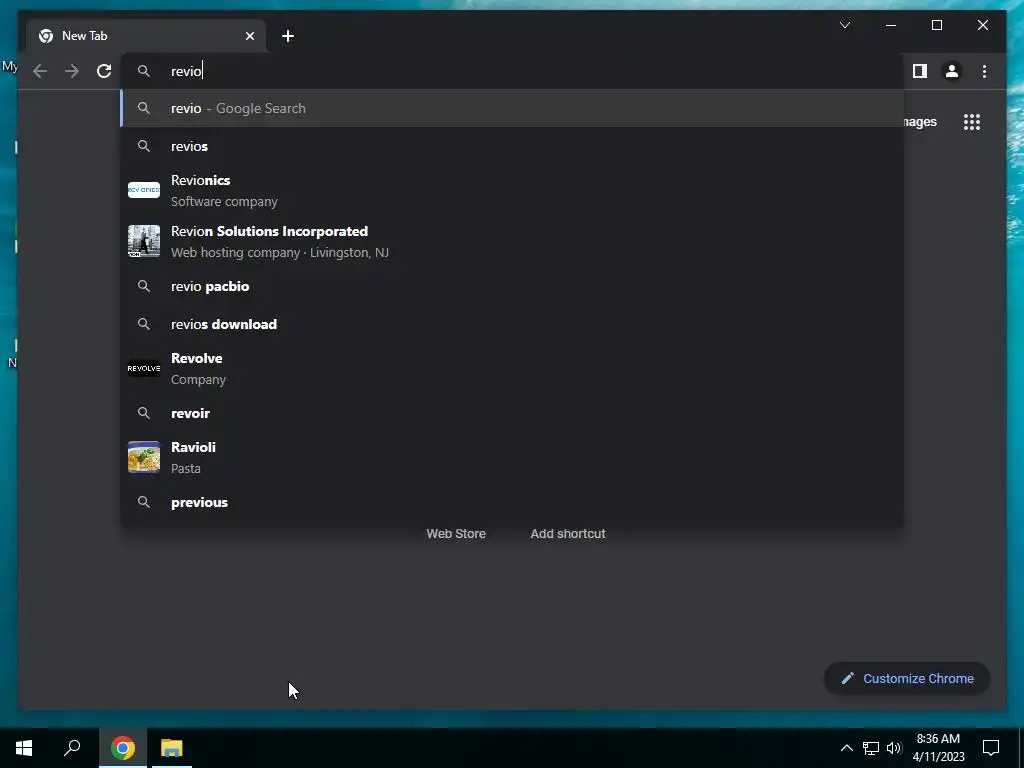The height and width of the screenshot is (768, 1024).
Task: Click the Chrome forward arrow
Action: (x=72, y=71)
